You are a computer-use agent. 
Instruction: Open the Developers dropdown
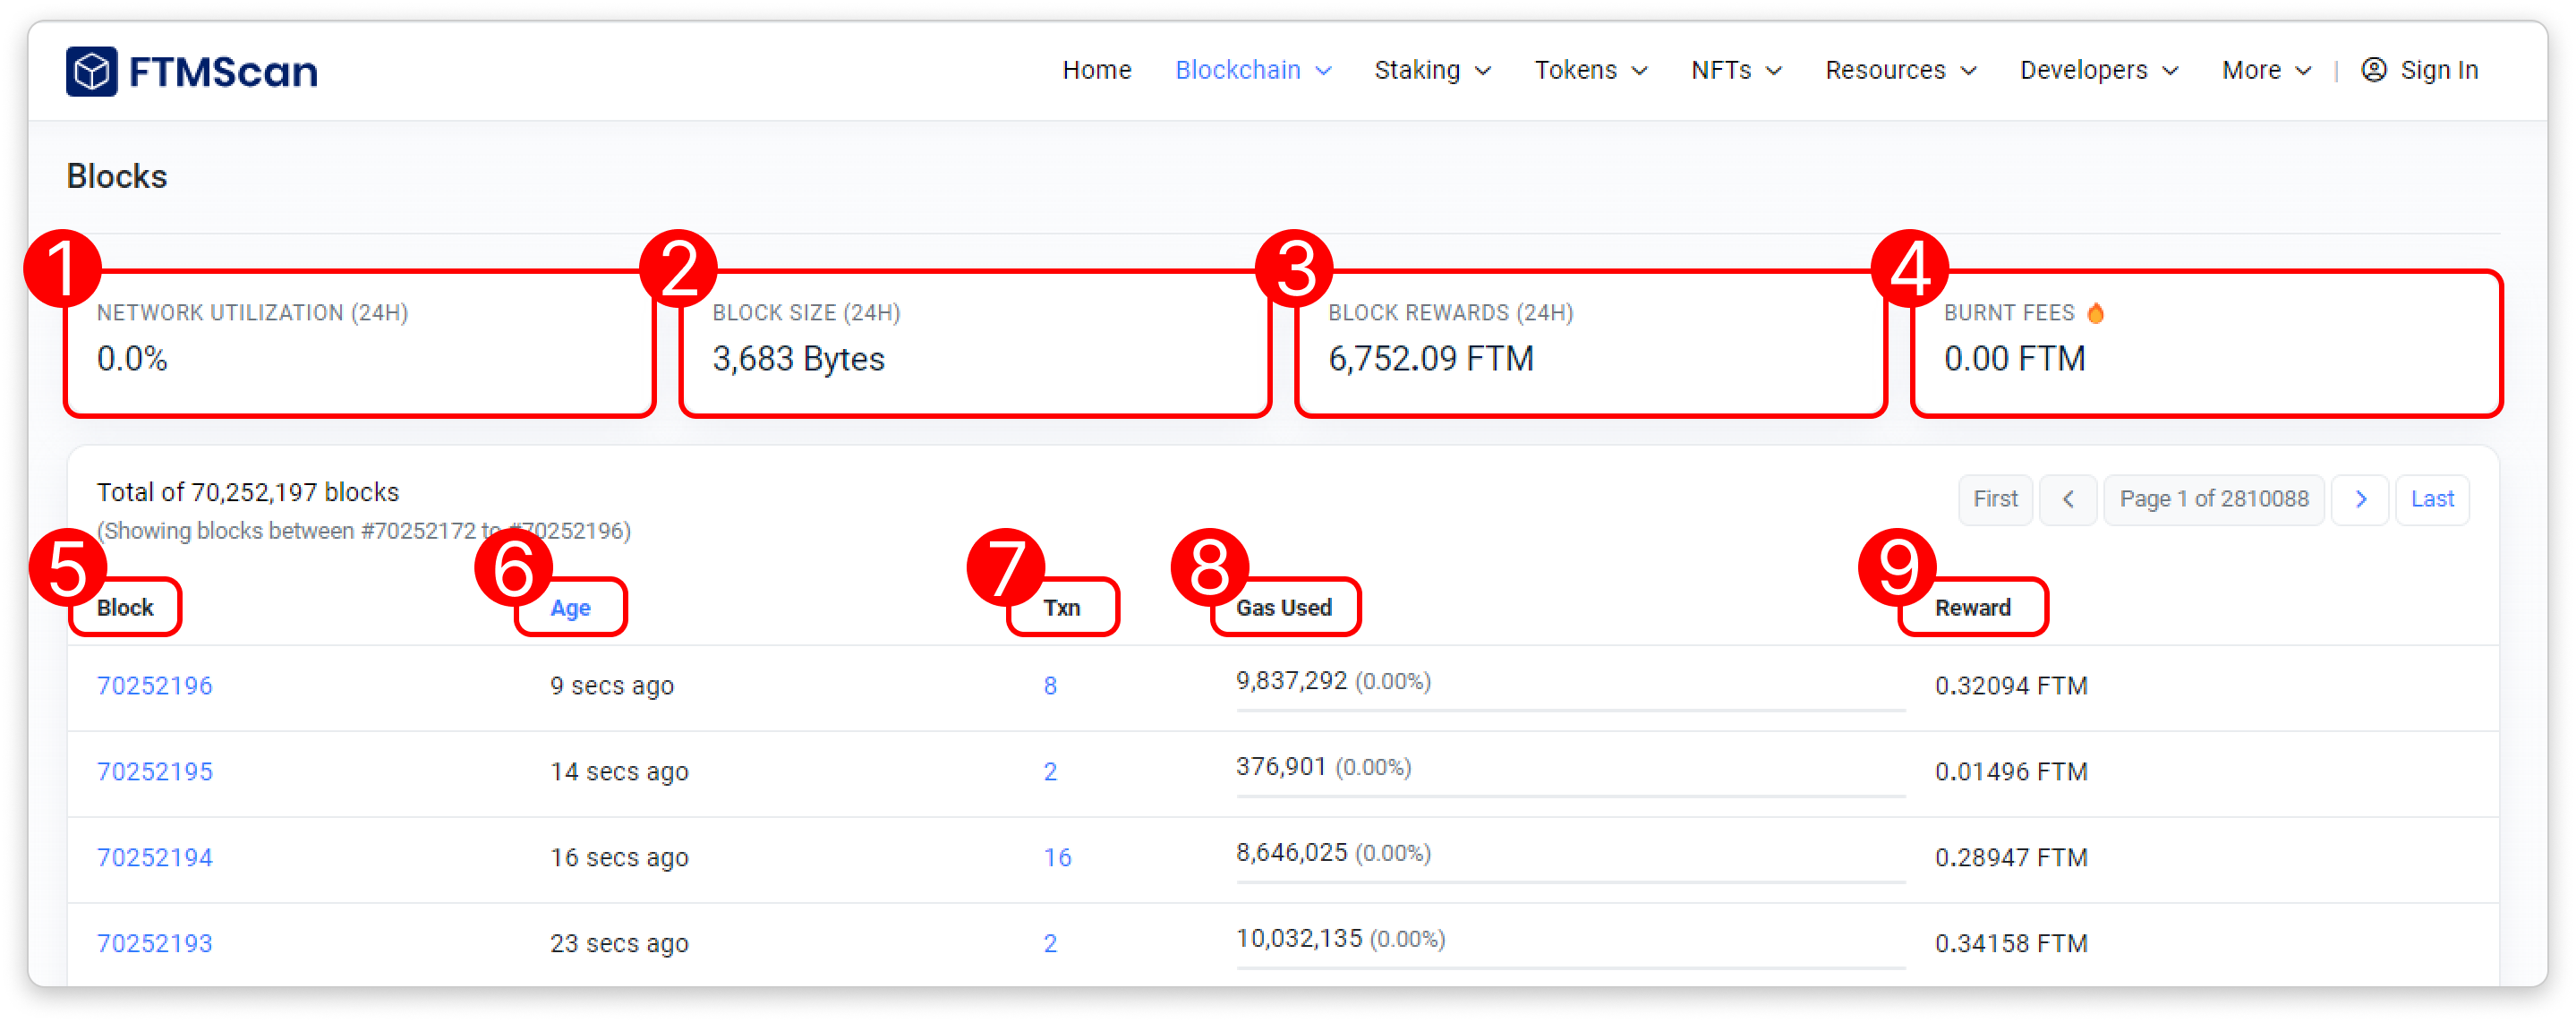[x=2098, y=70]
